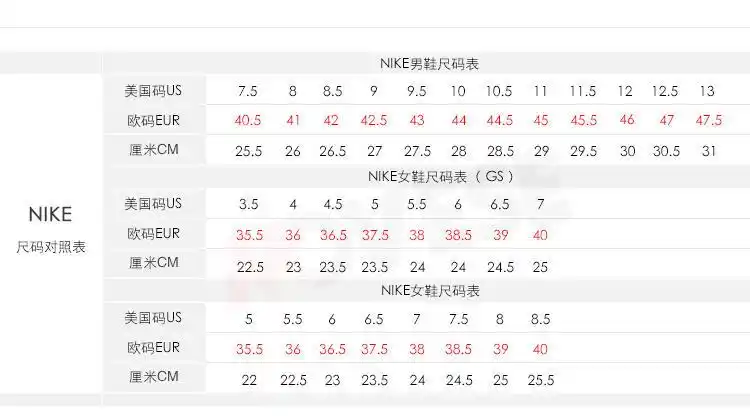750x417 pixels.
Task: Select US size 13 in the men's table
Action: pos(707,91)
